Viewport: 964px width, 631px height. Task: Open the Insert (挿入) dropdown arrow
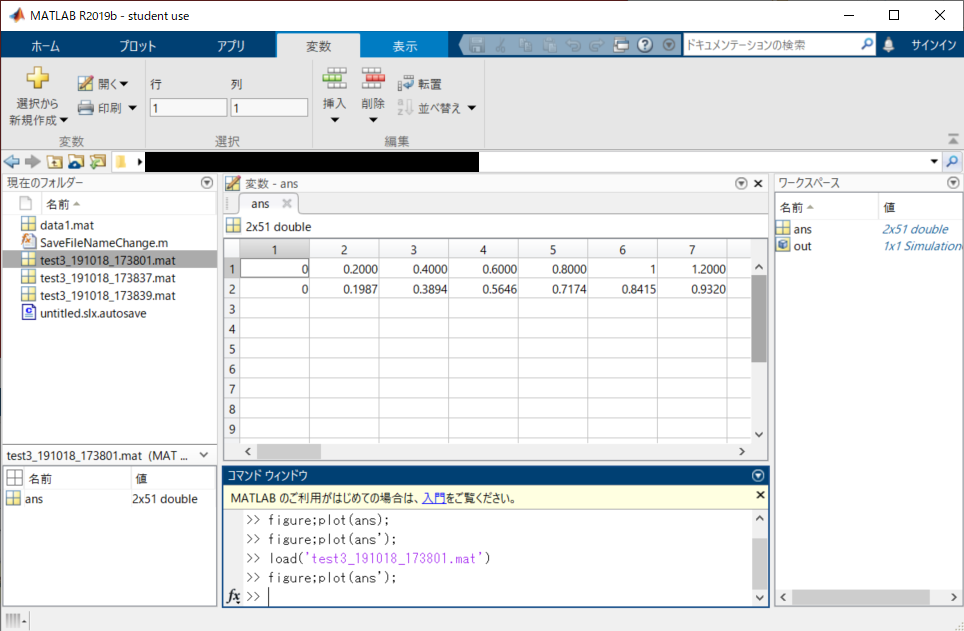click(334, 120)
